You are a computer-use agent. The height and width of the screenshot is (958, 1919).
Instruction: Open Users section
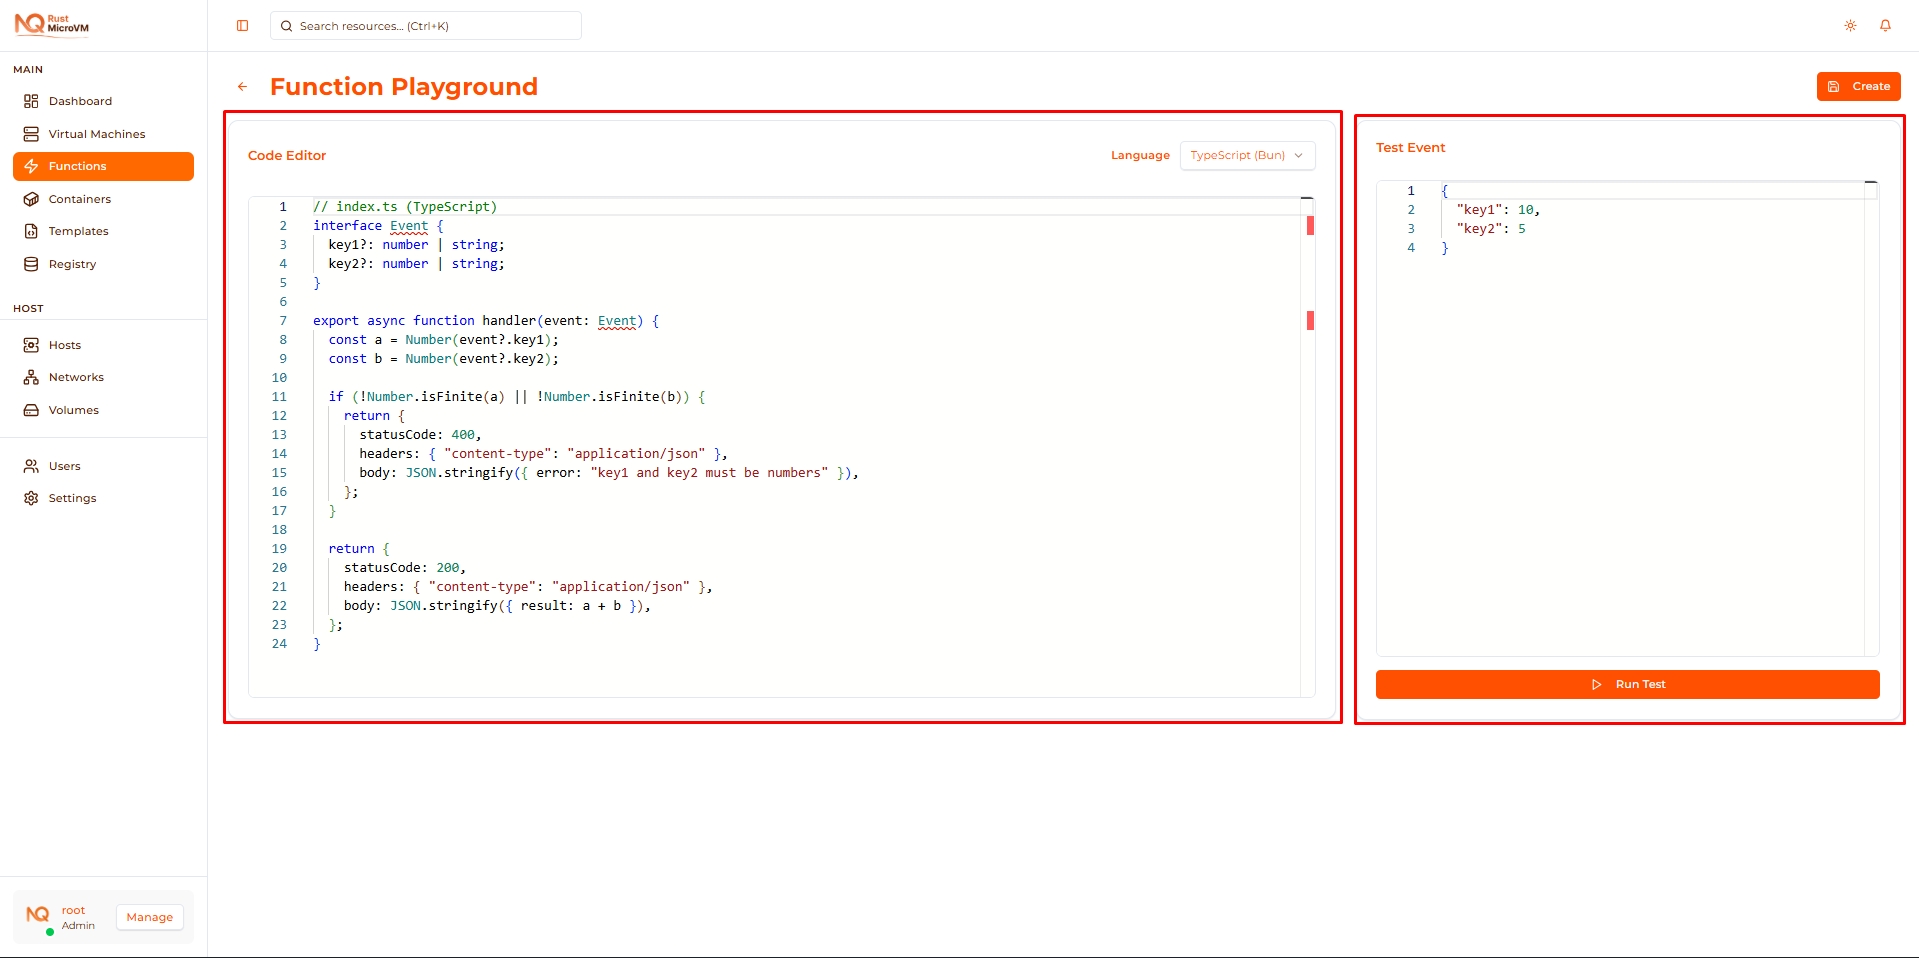coord(64,466)
